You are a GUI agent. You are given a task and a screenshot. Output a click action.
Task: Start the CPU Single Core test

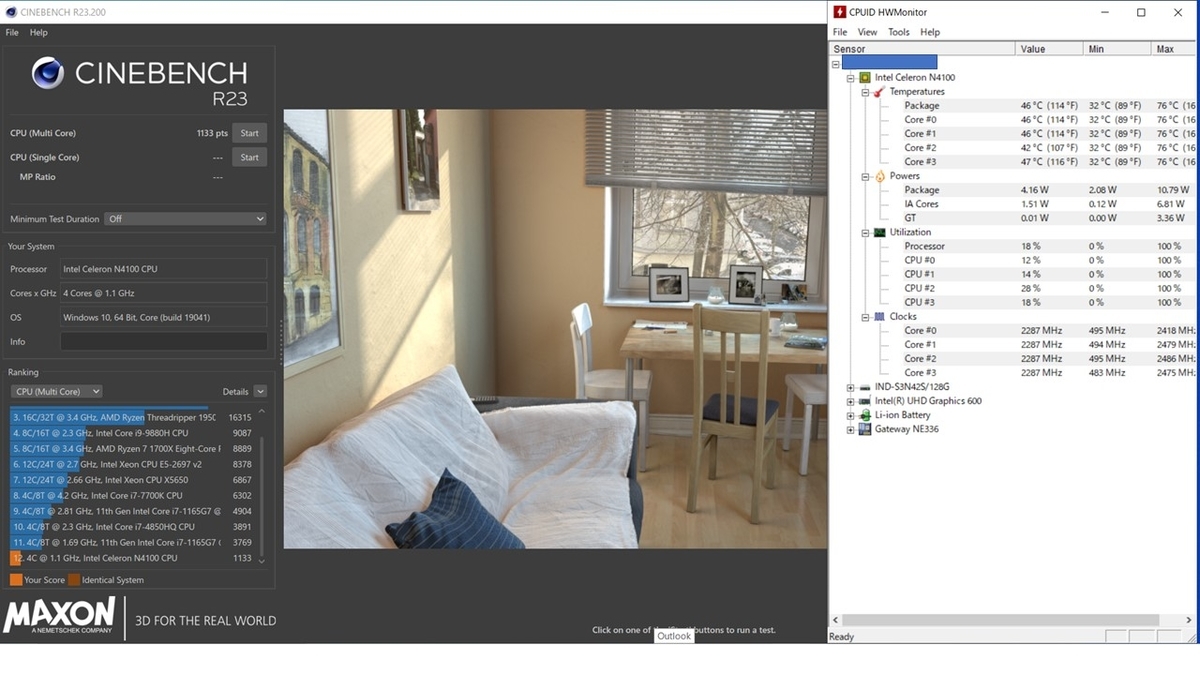tap(249, 157)
